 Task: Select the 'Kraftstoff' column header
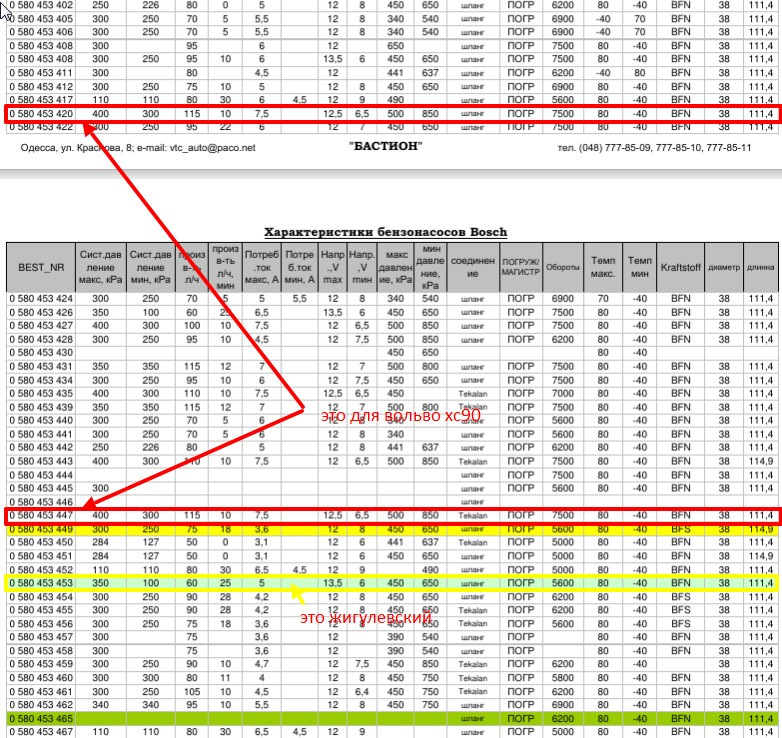[681, 267]
